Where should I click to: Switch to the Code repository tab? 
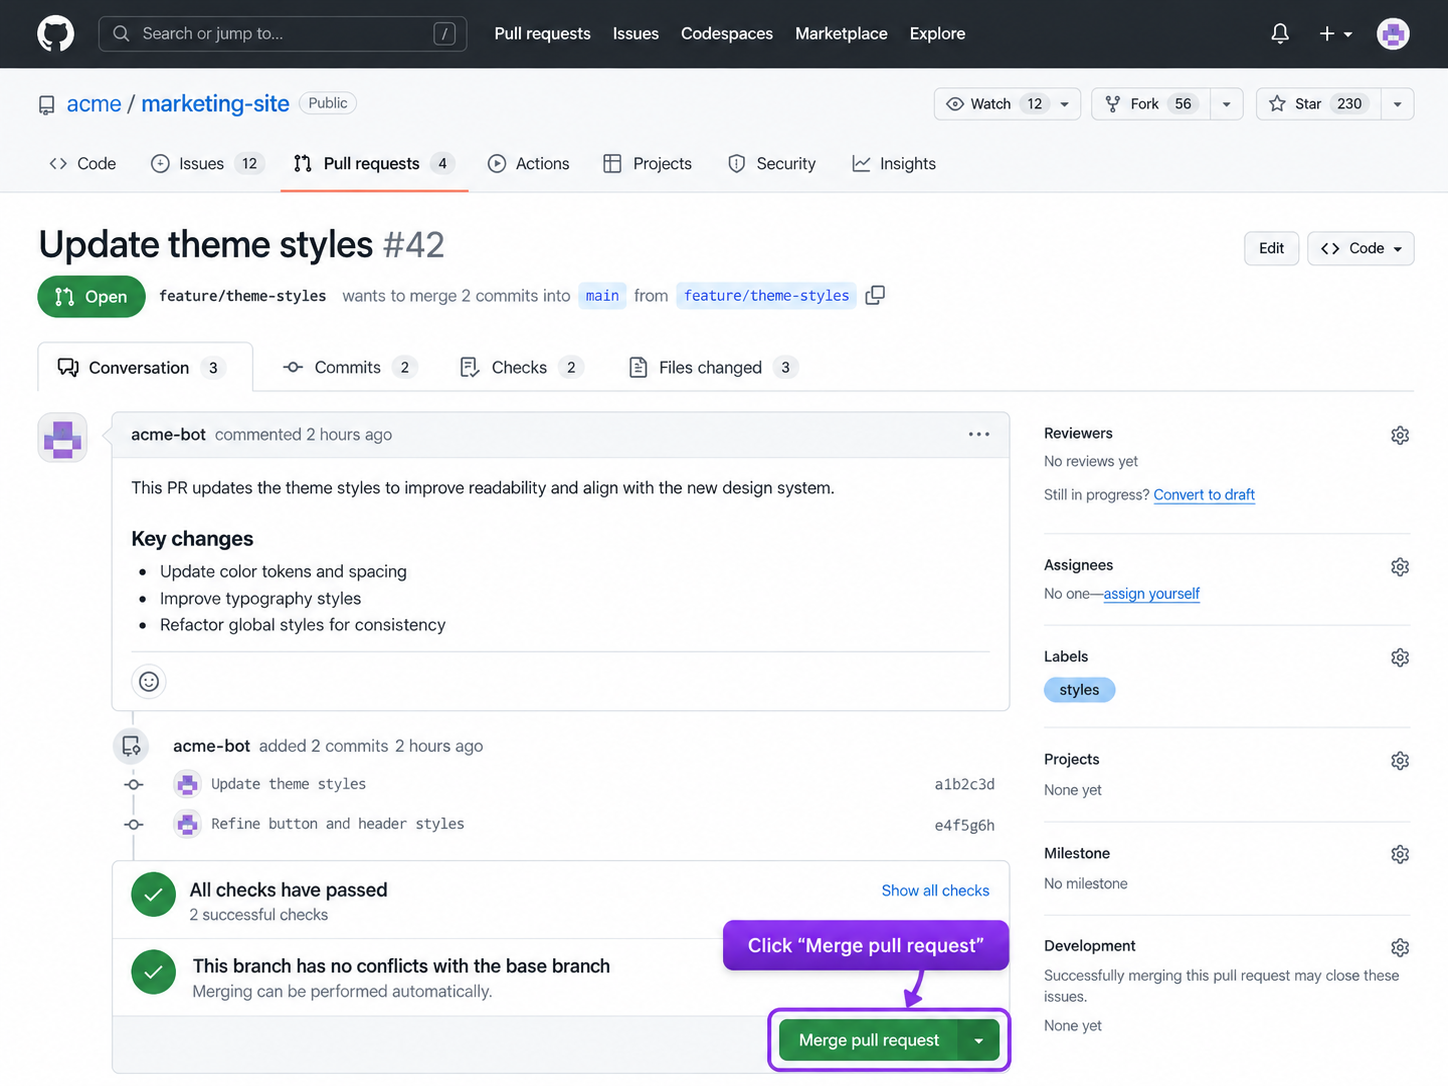83,164
